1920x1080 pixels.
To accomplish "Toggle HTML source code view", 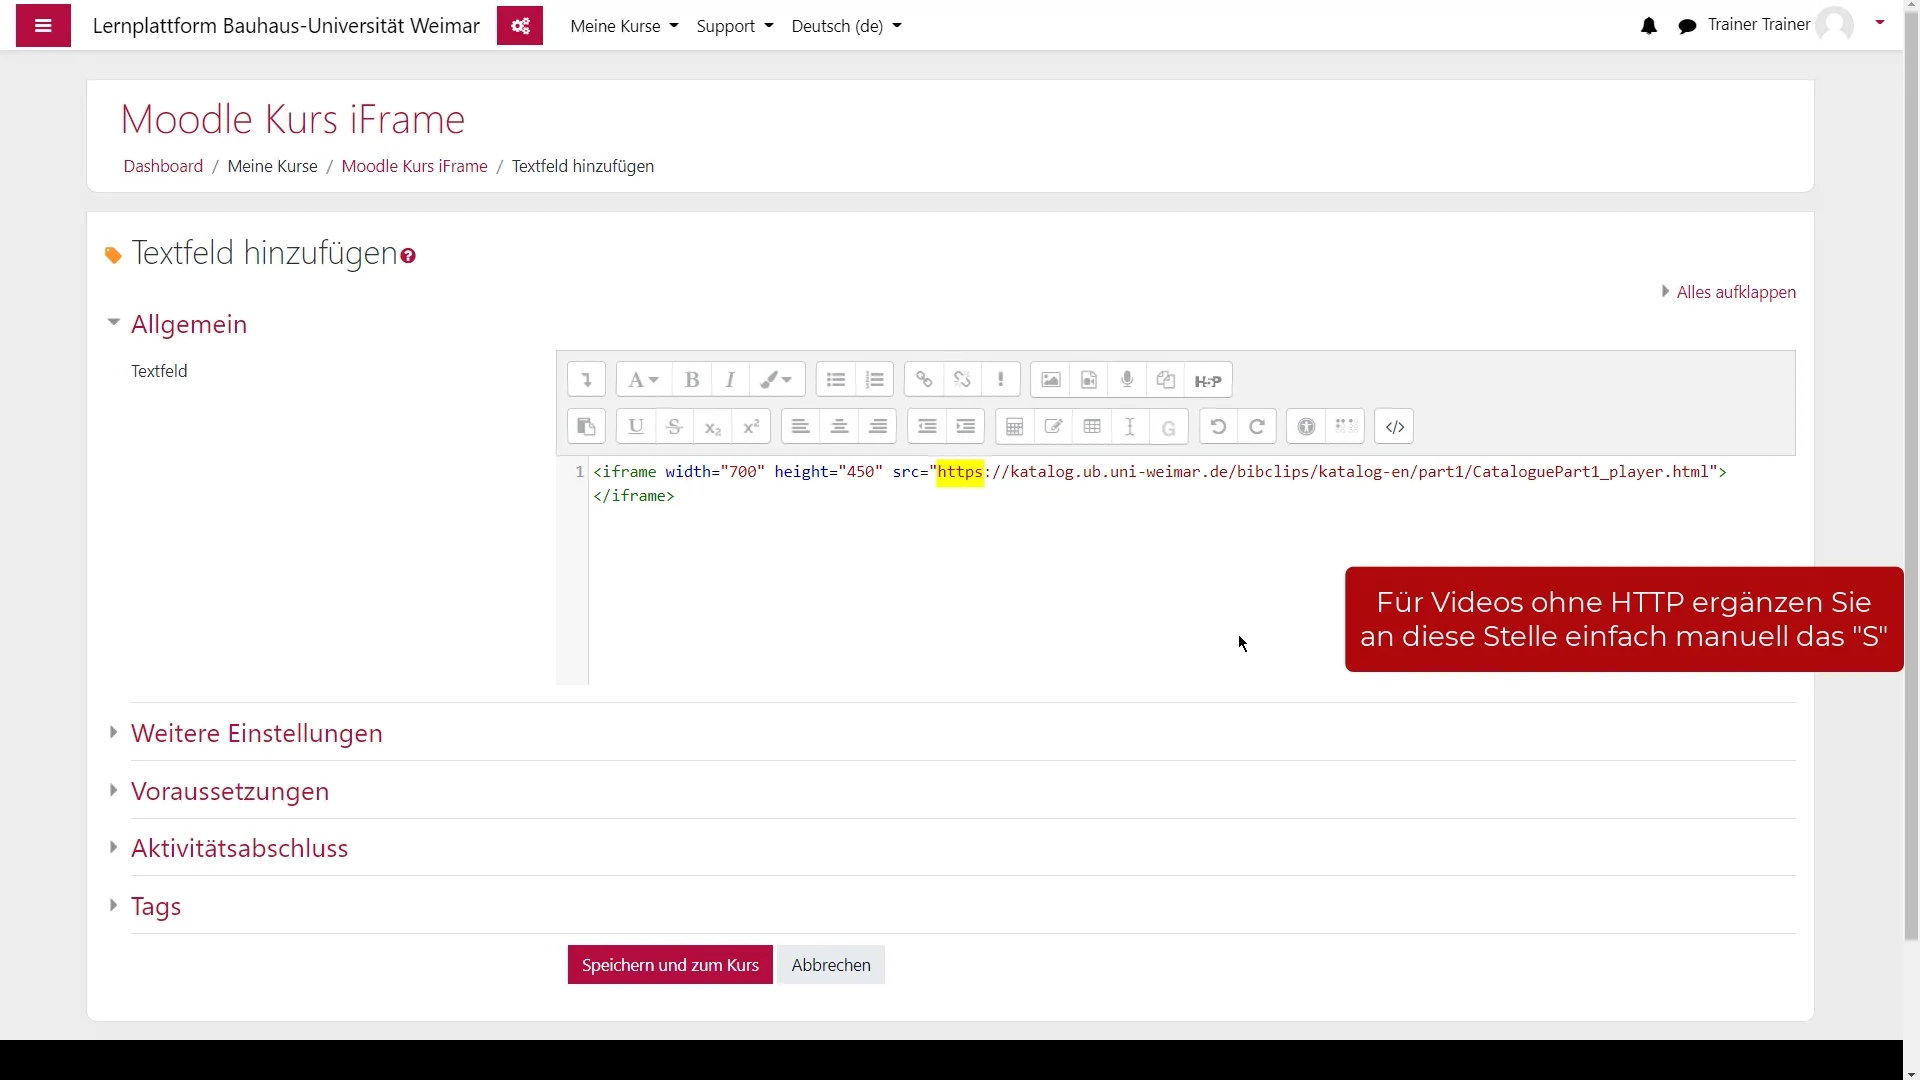I will click(x=1394, y=427).
